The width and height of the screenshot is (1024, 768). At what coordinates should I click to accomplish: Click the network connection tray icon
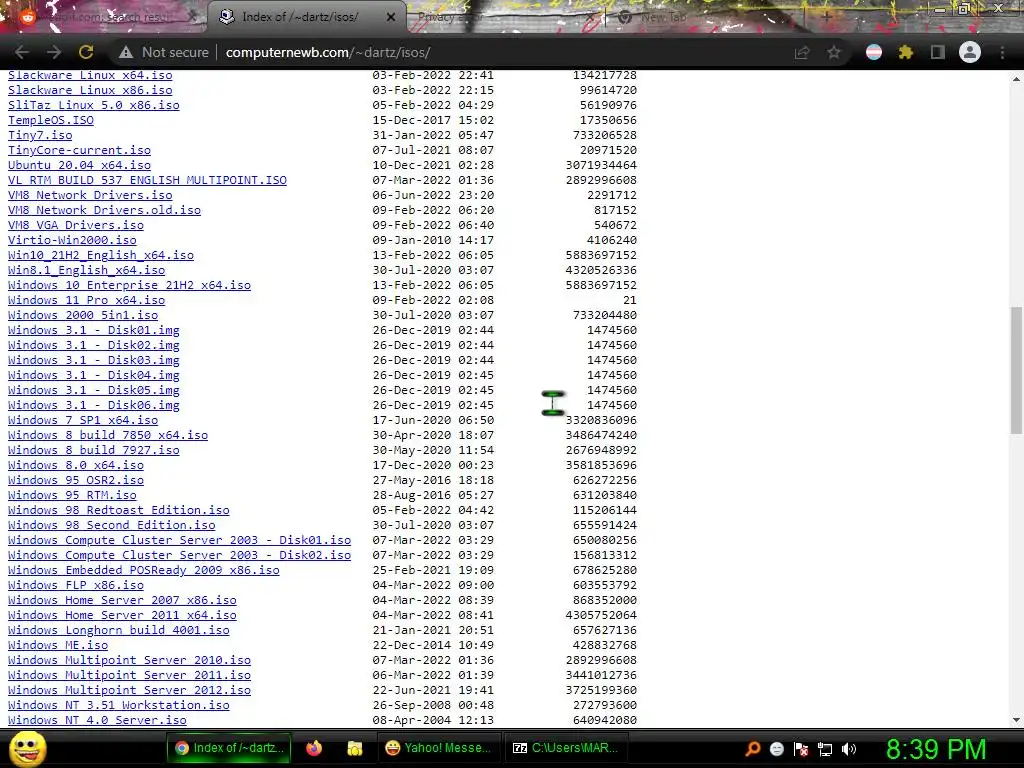pyautogui.click(x=825, y=749)
